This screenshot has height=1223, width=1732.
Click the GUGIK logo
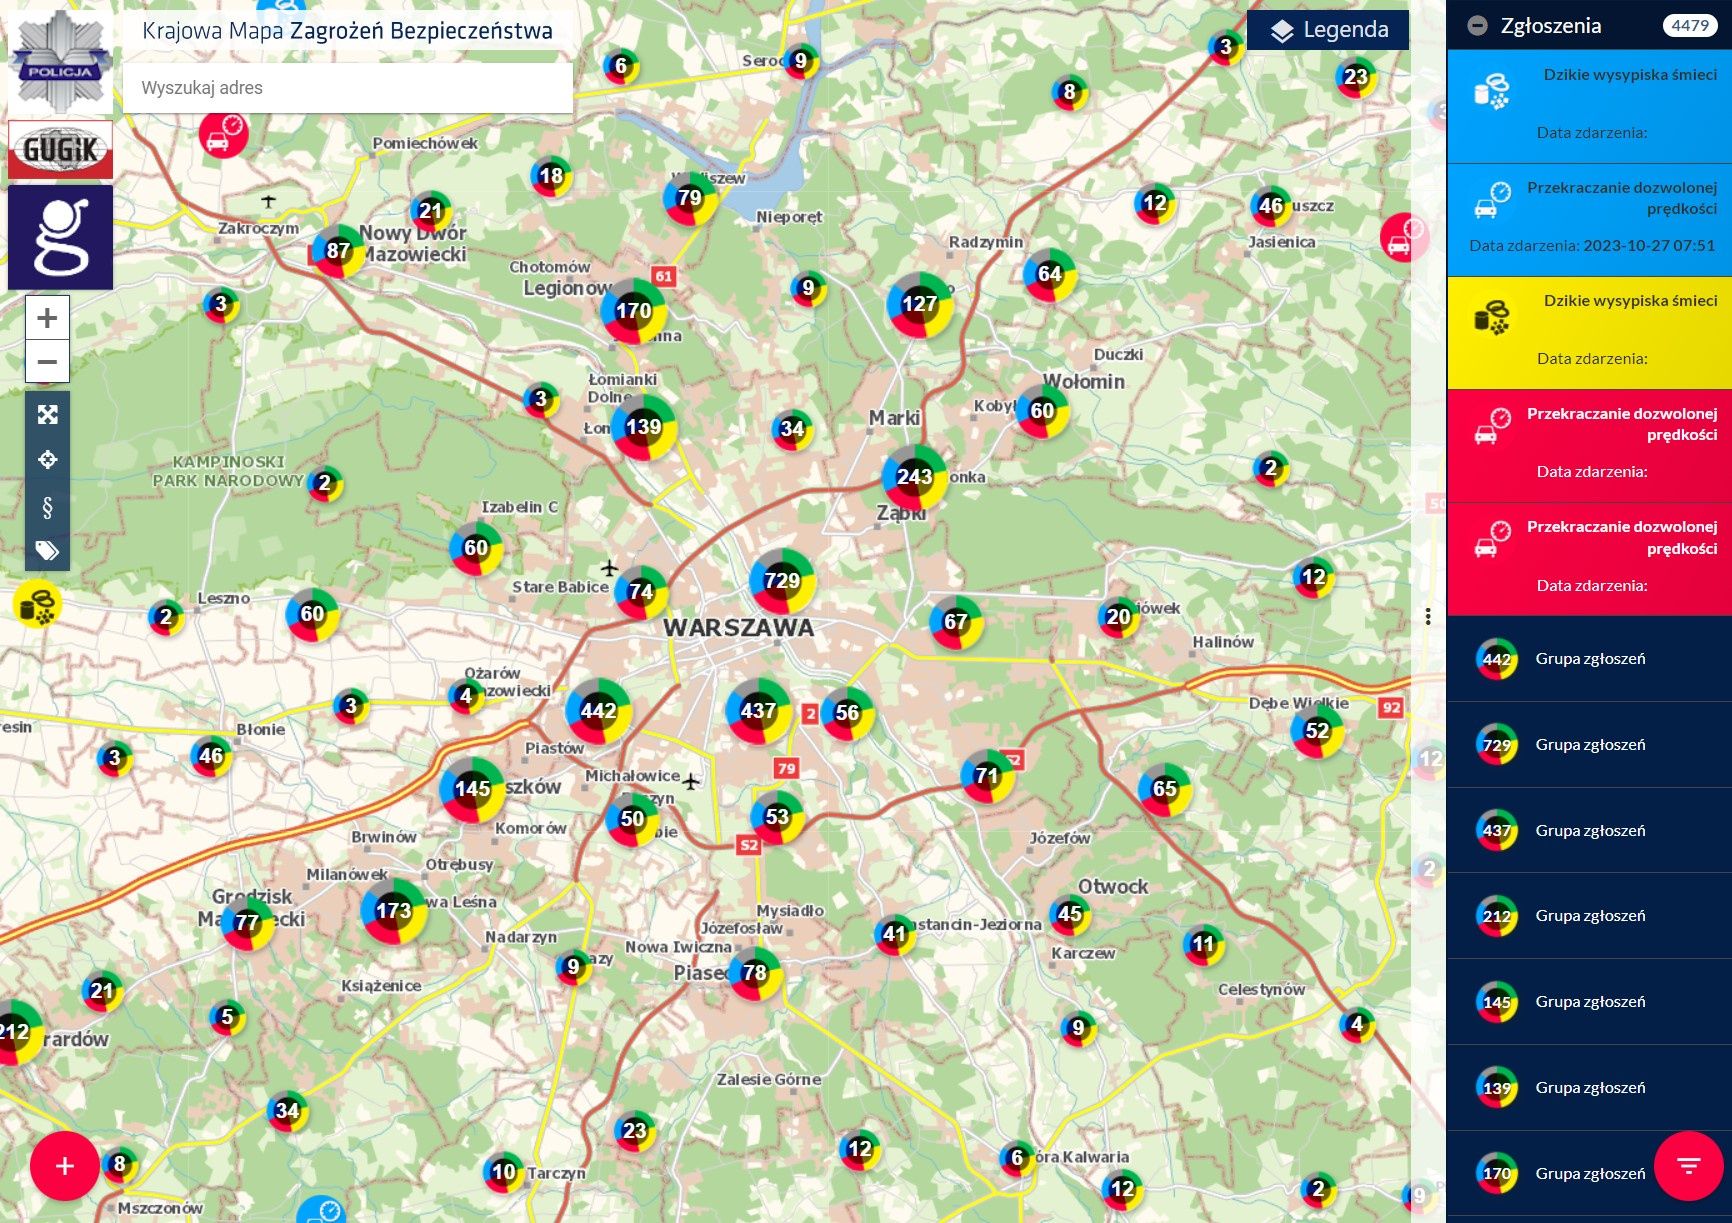click(60, 150)
